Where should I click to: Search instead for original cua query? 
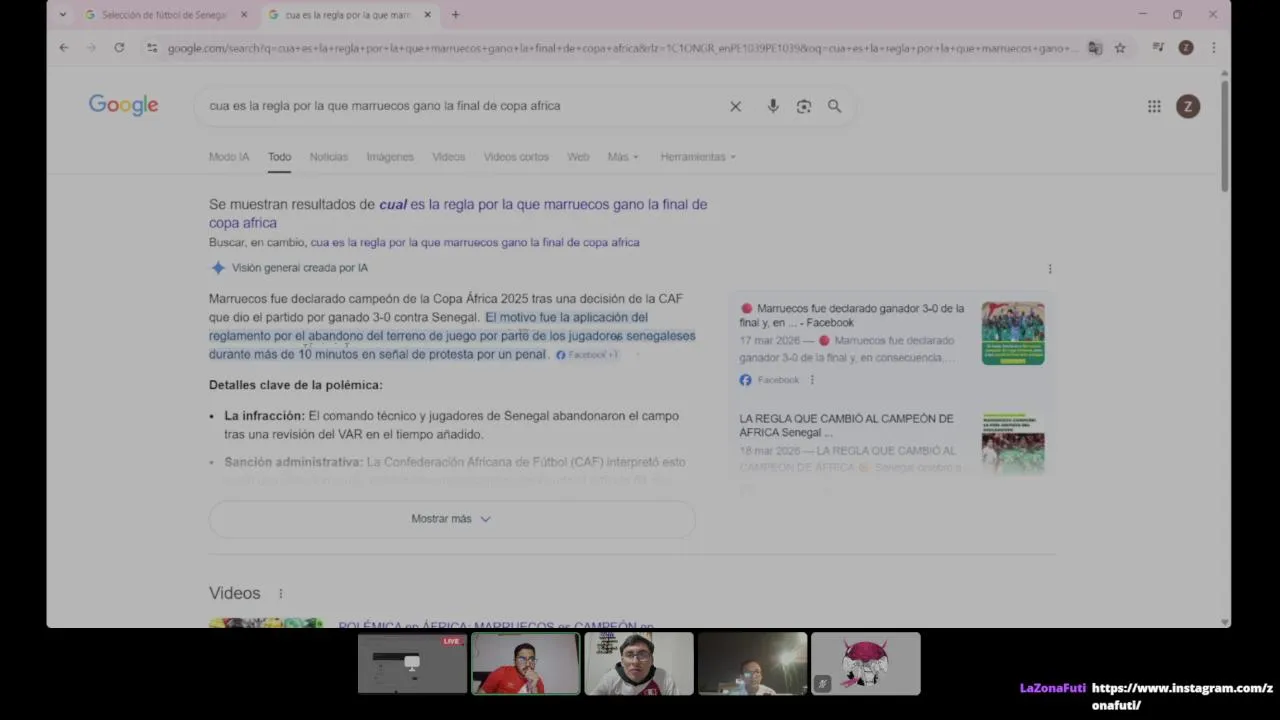tap(475, 242)
